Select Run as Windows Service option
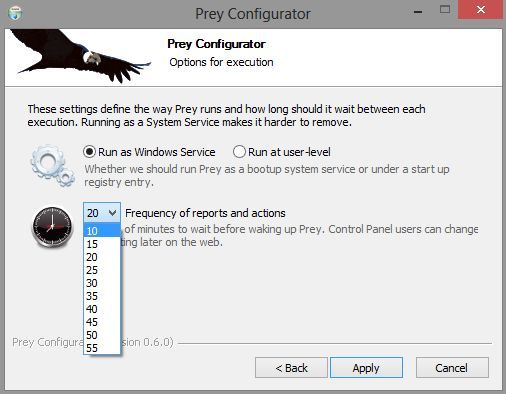506x394 pixels. pos(149,152)
